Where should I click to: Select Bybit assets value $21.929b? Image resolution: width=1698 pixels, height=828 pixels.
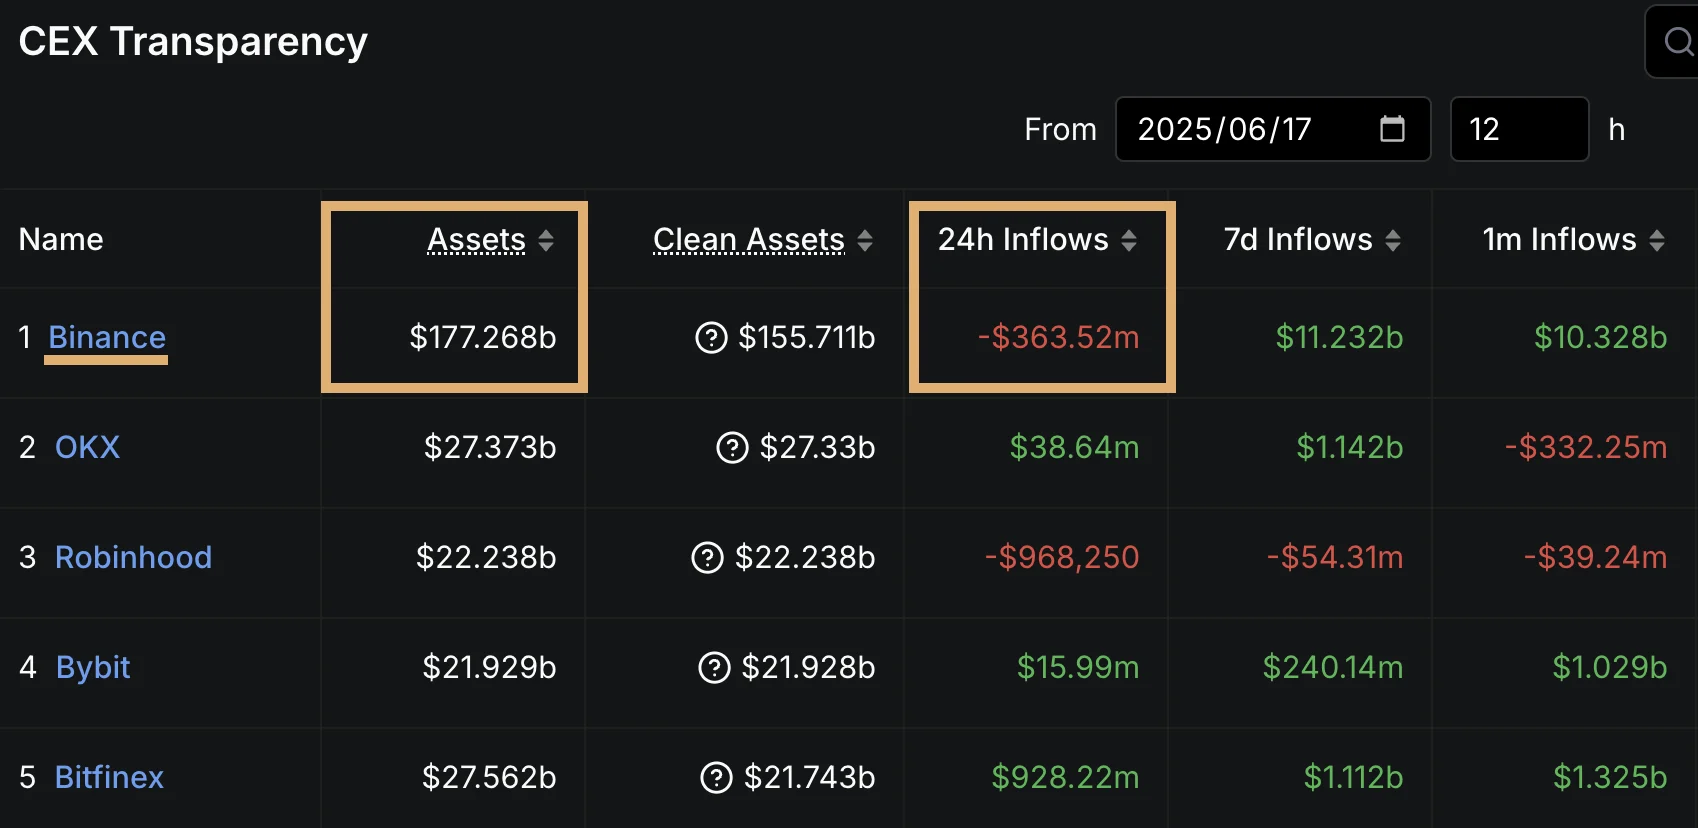tap(489, 667)
